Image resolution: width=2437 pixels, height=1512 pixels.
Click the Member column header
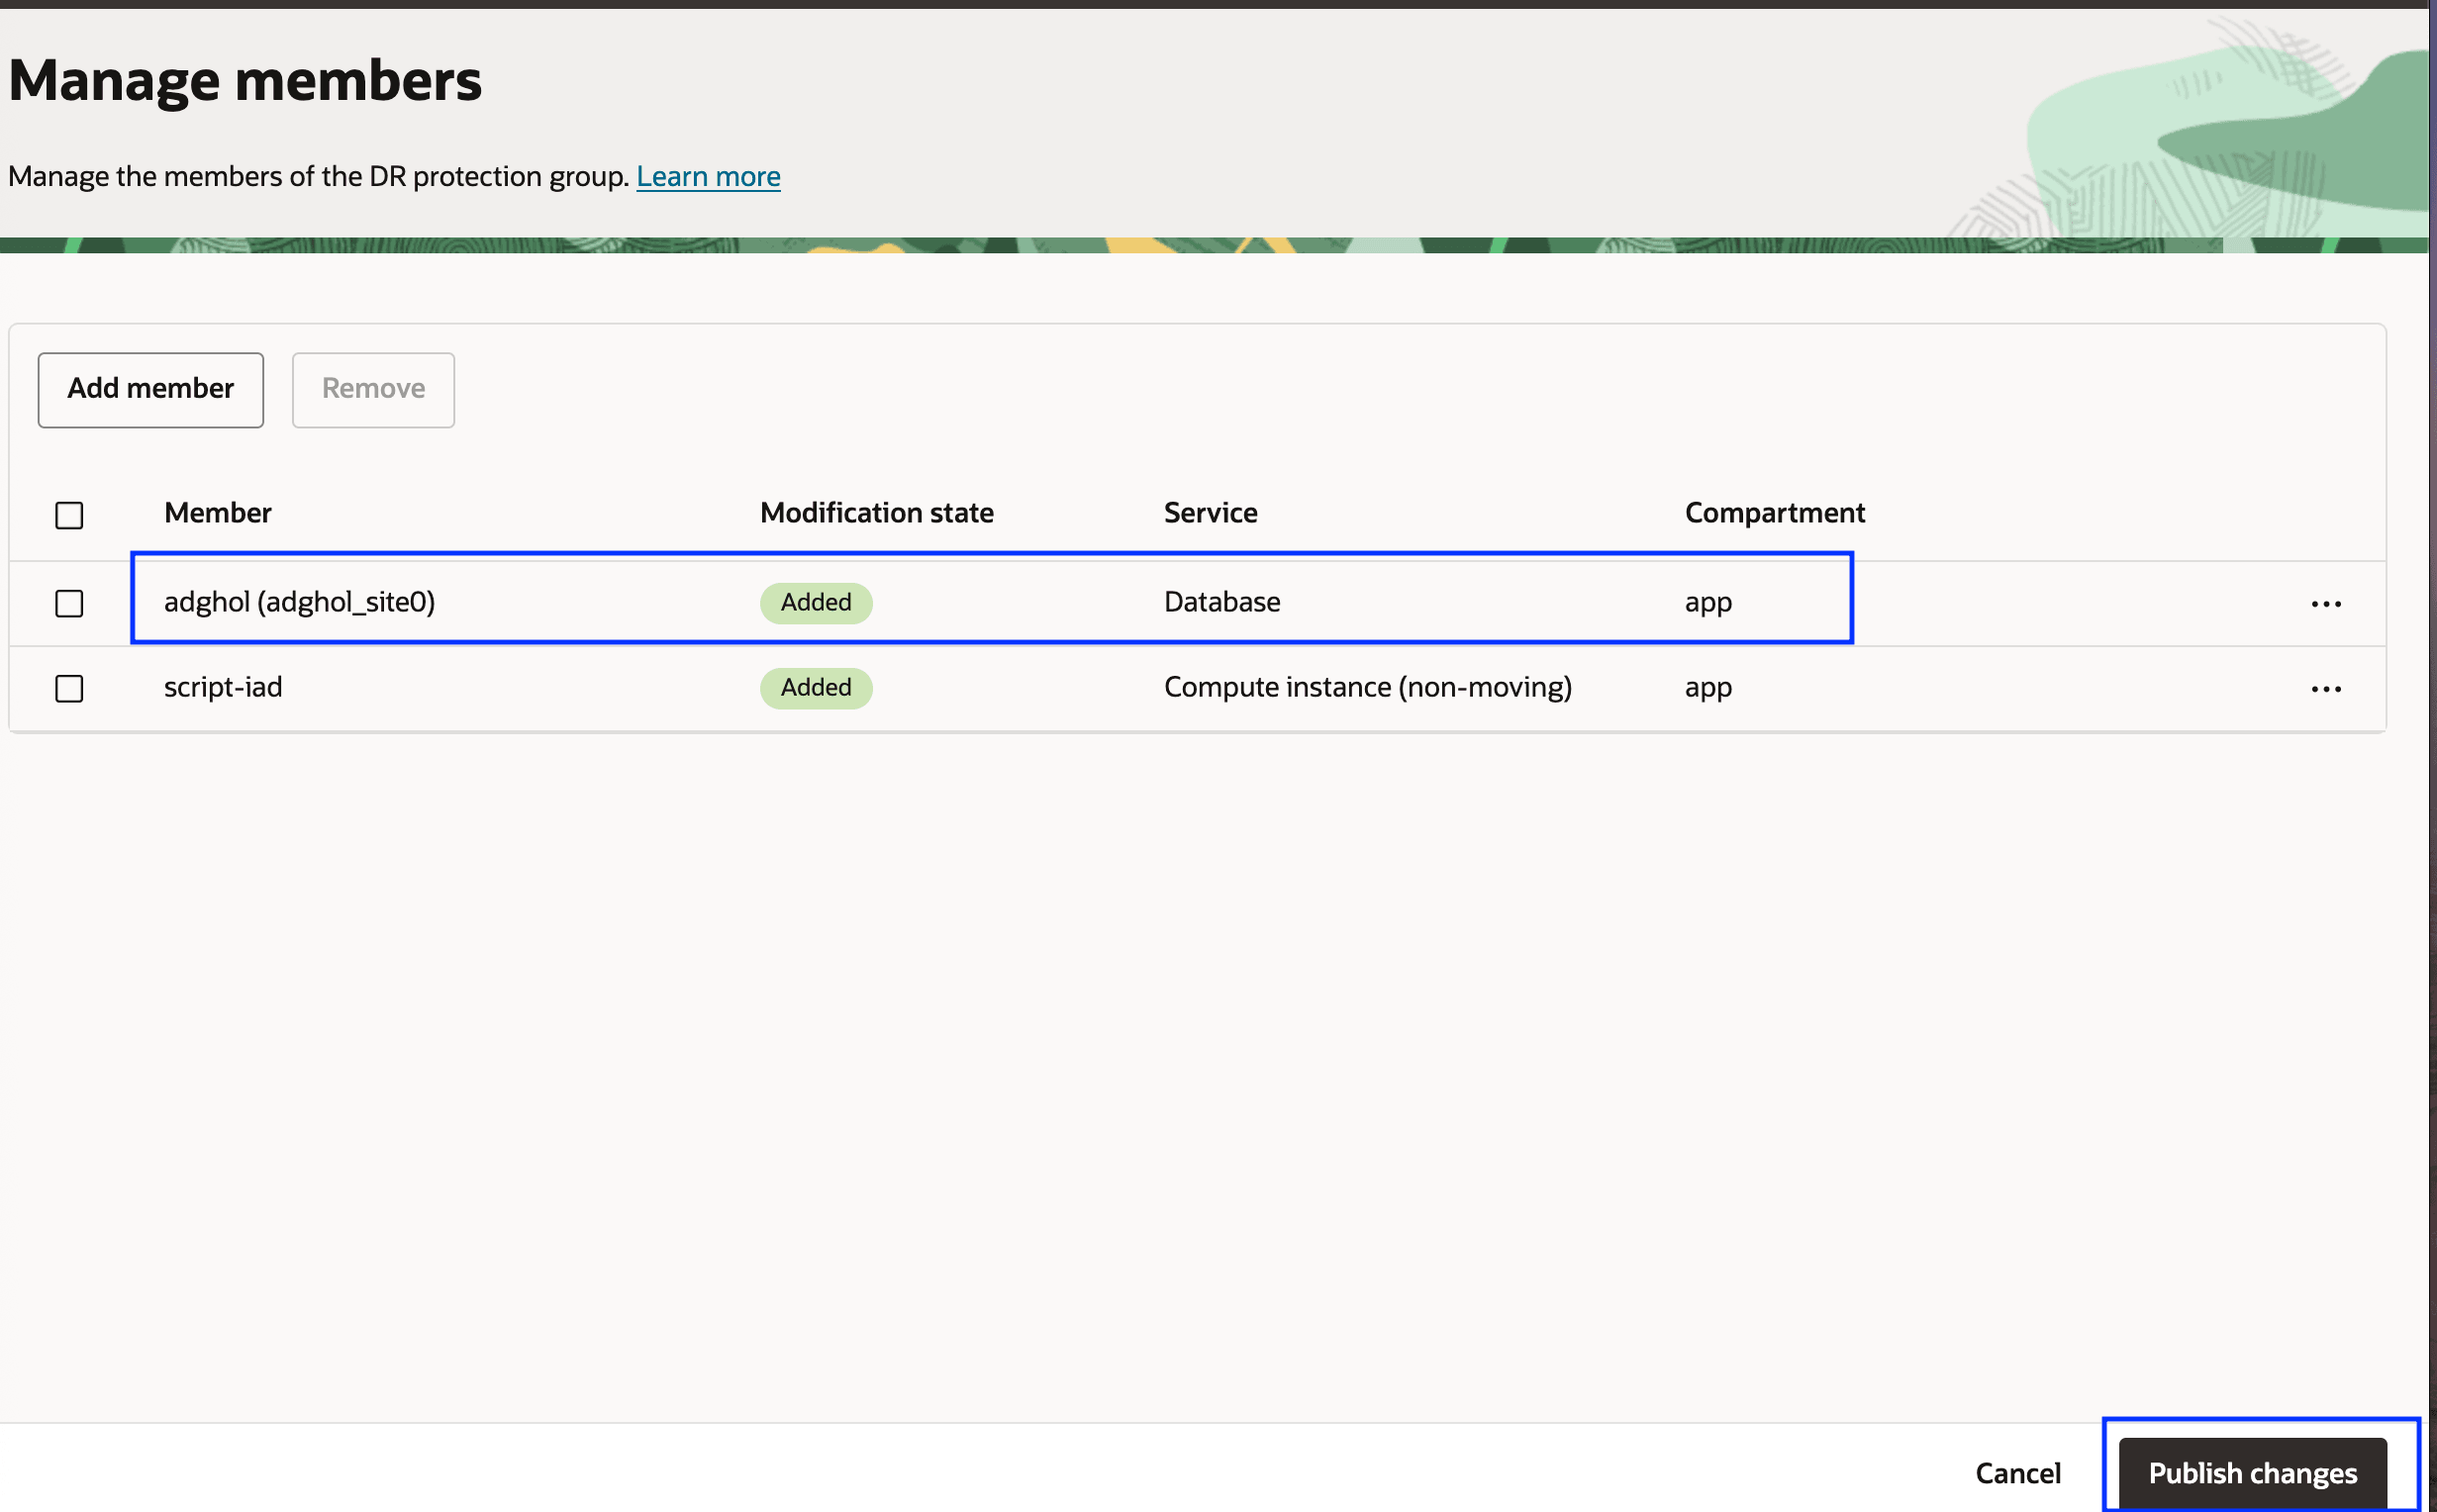coord(217,513)
